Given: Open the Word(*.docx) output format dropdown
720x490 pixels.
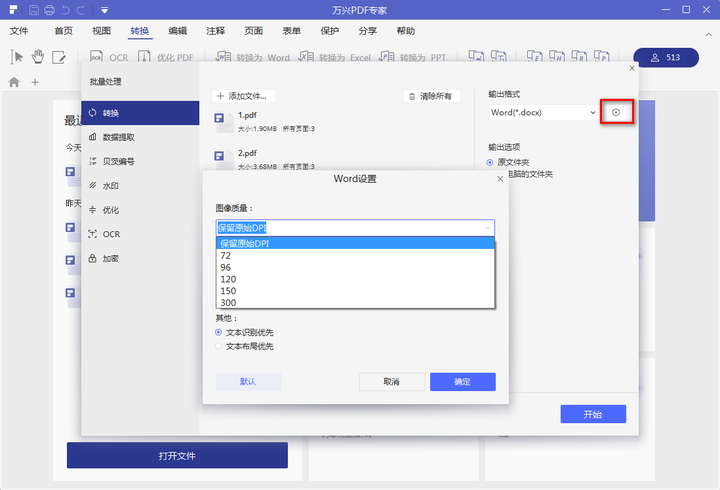Looking at the screenshot, I should 543,113.
